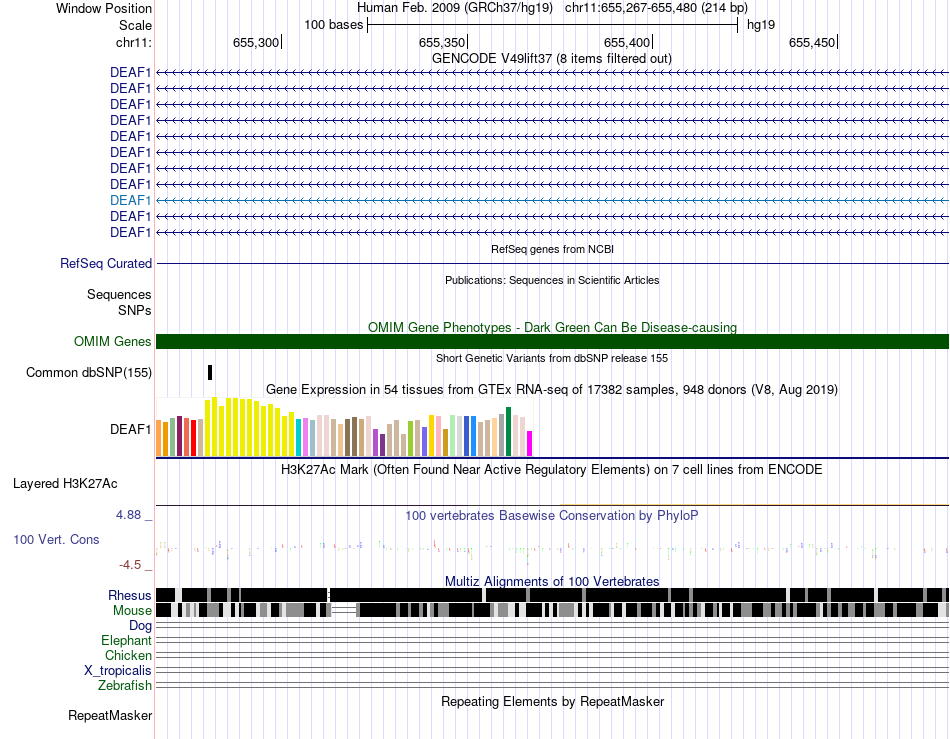Open Multiz Alignments of 100 Vertebrates title
950x739 pixels.
[x=552, y=582]
